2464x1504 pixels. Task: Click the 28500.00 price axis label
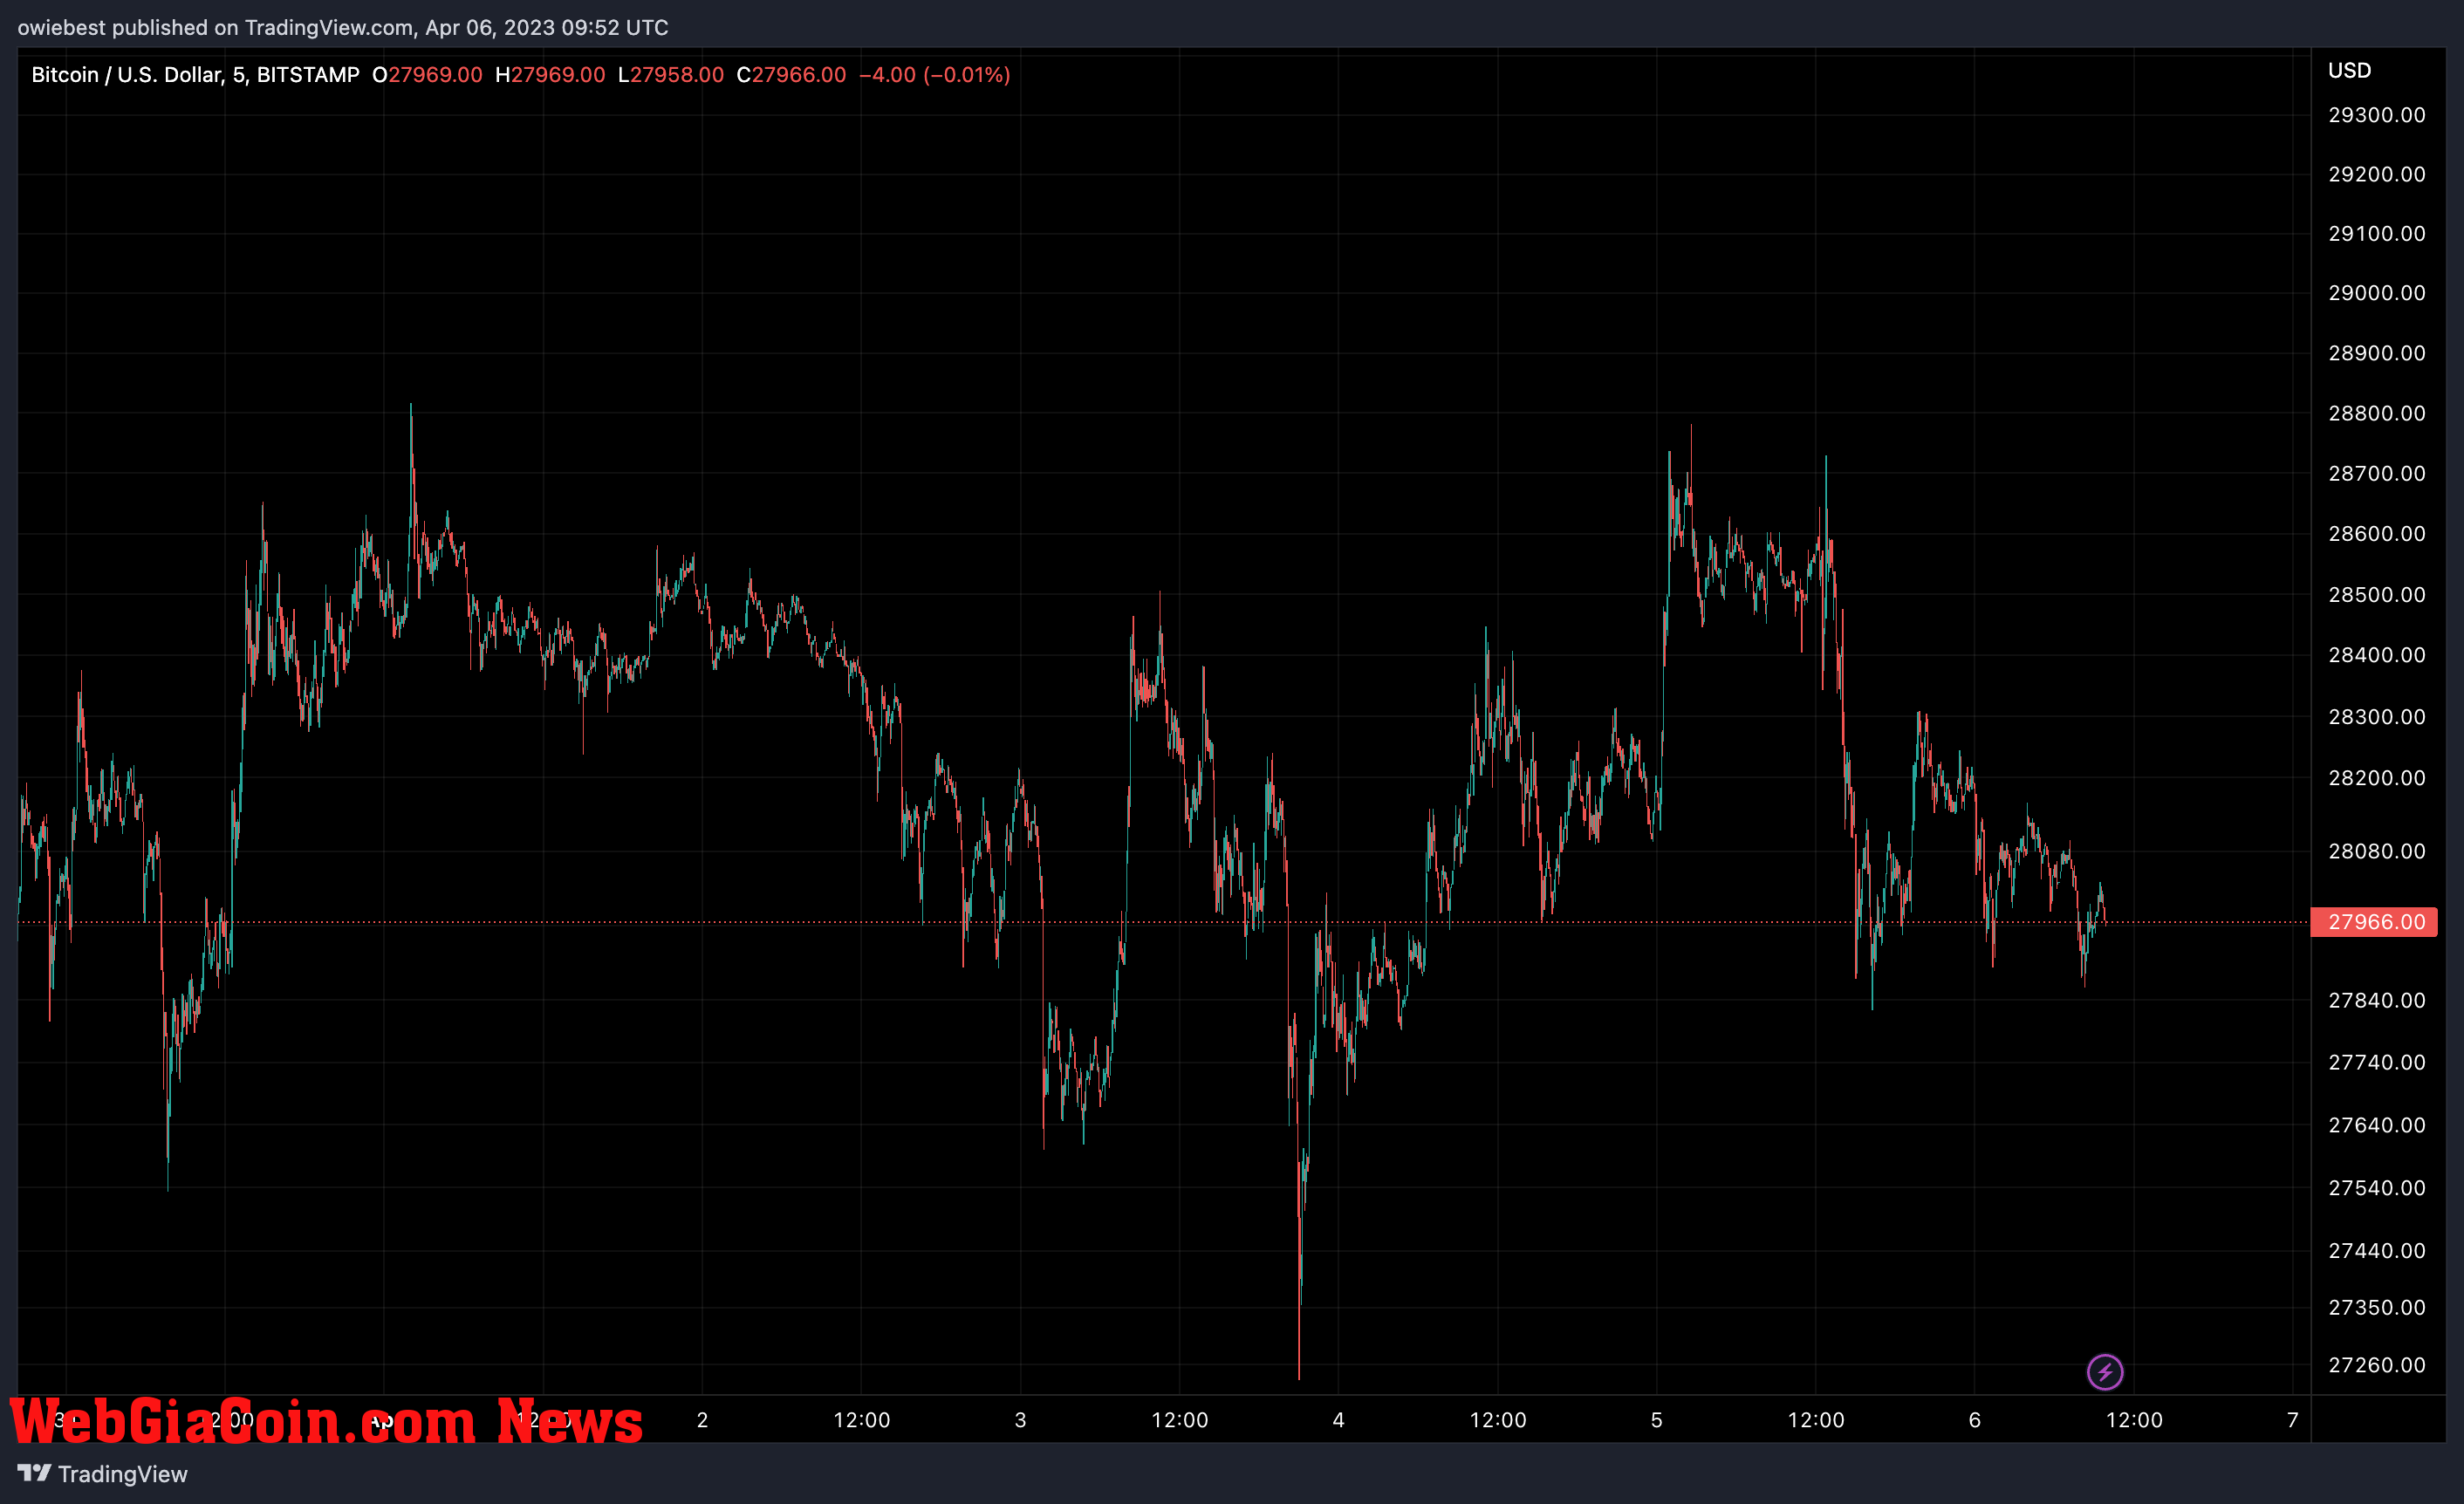pyautogui.click(x=2377, y=594)
